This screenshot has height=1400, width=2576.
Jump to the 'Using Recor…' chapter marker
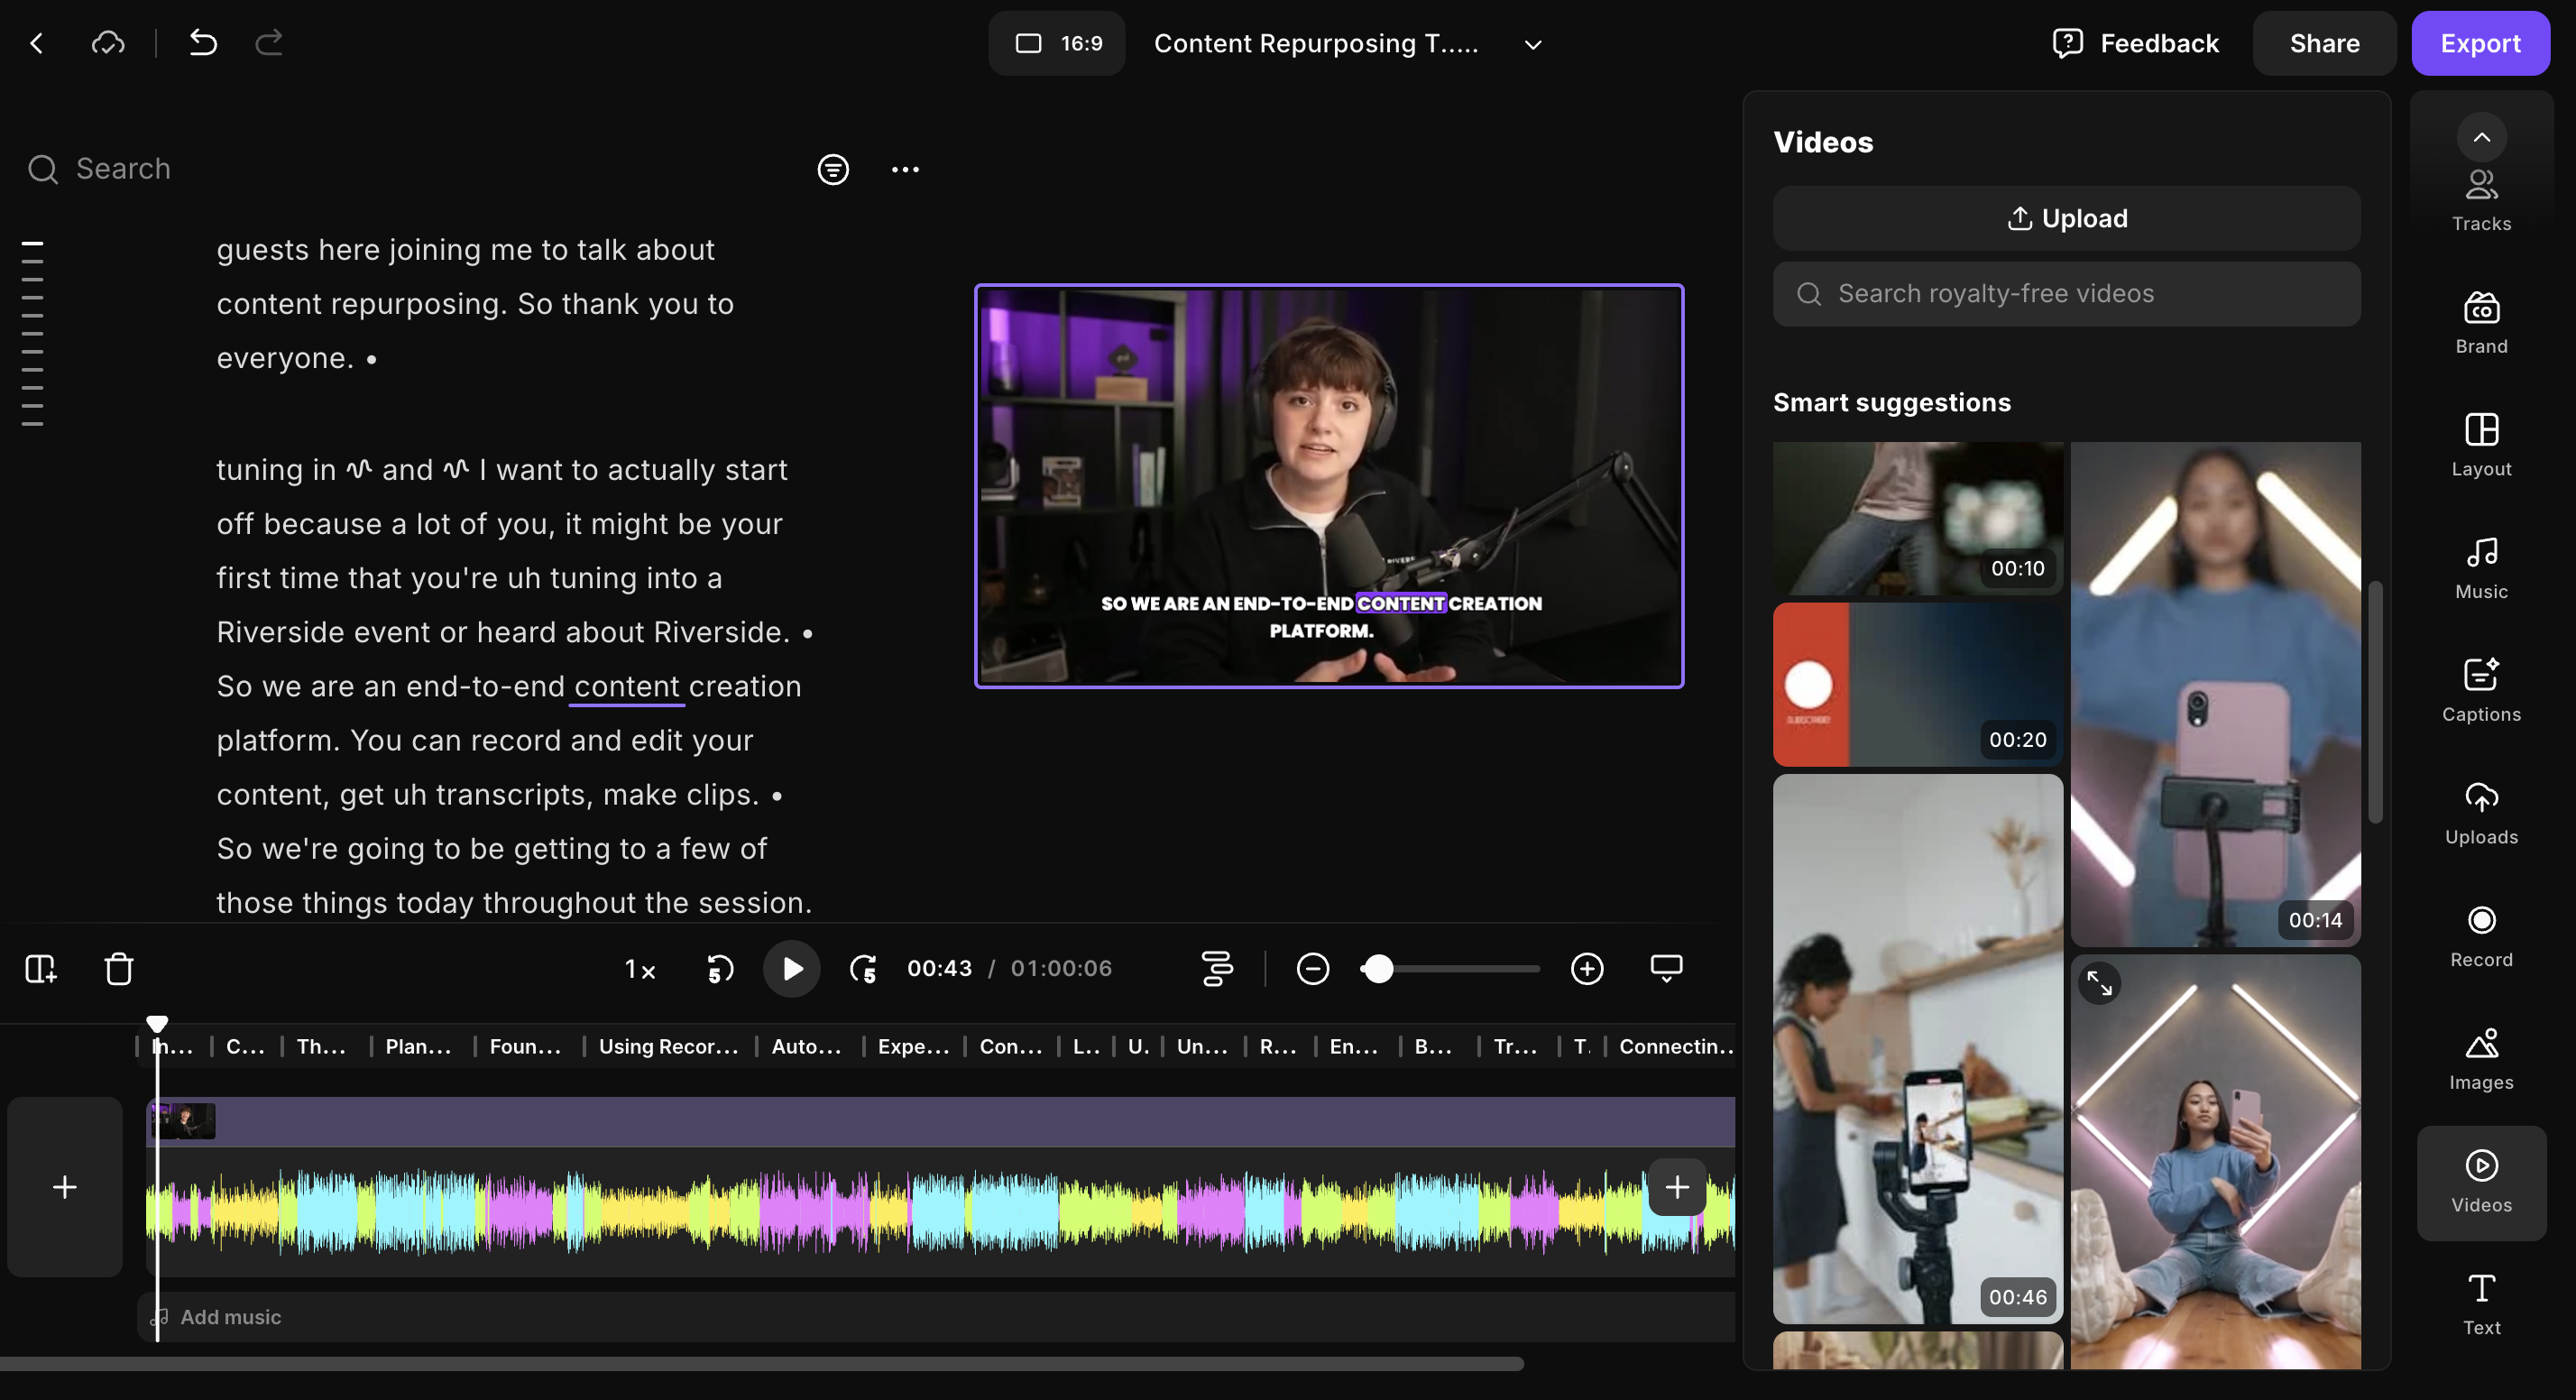pyautogui.click(x=667, y=1046)
